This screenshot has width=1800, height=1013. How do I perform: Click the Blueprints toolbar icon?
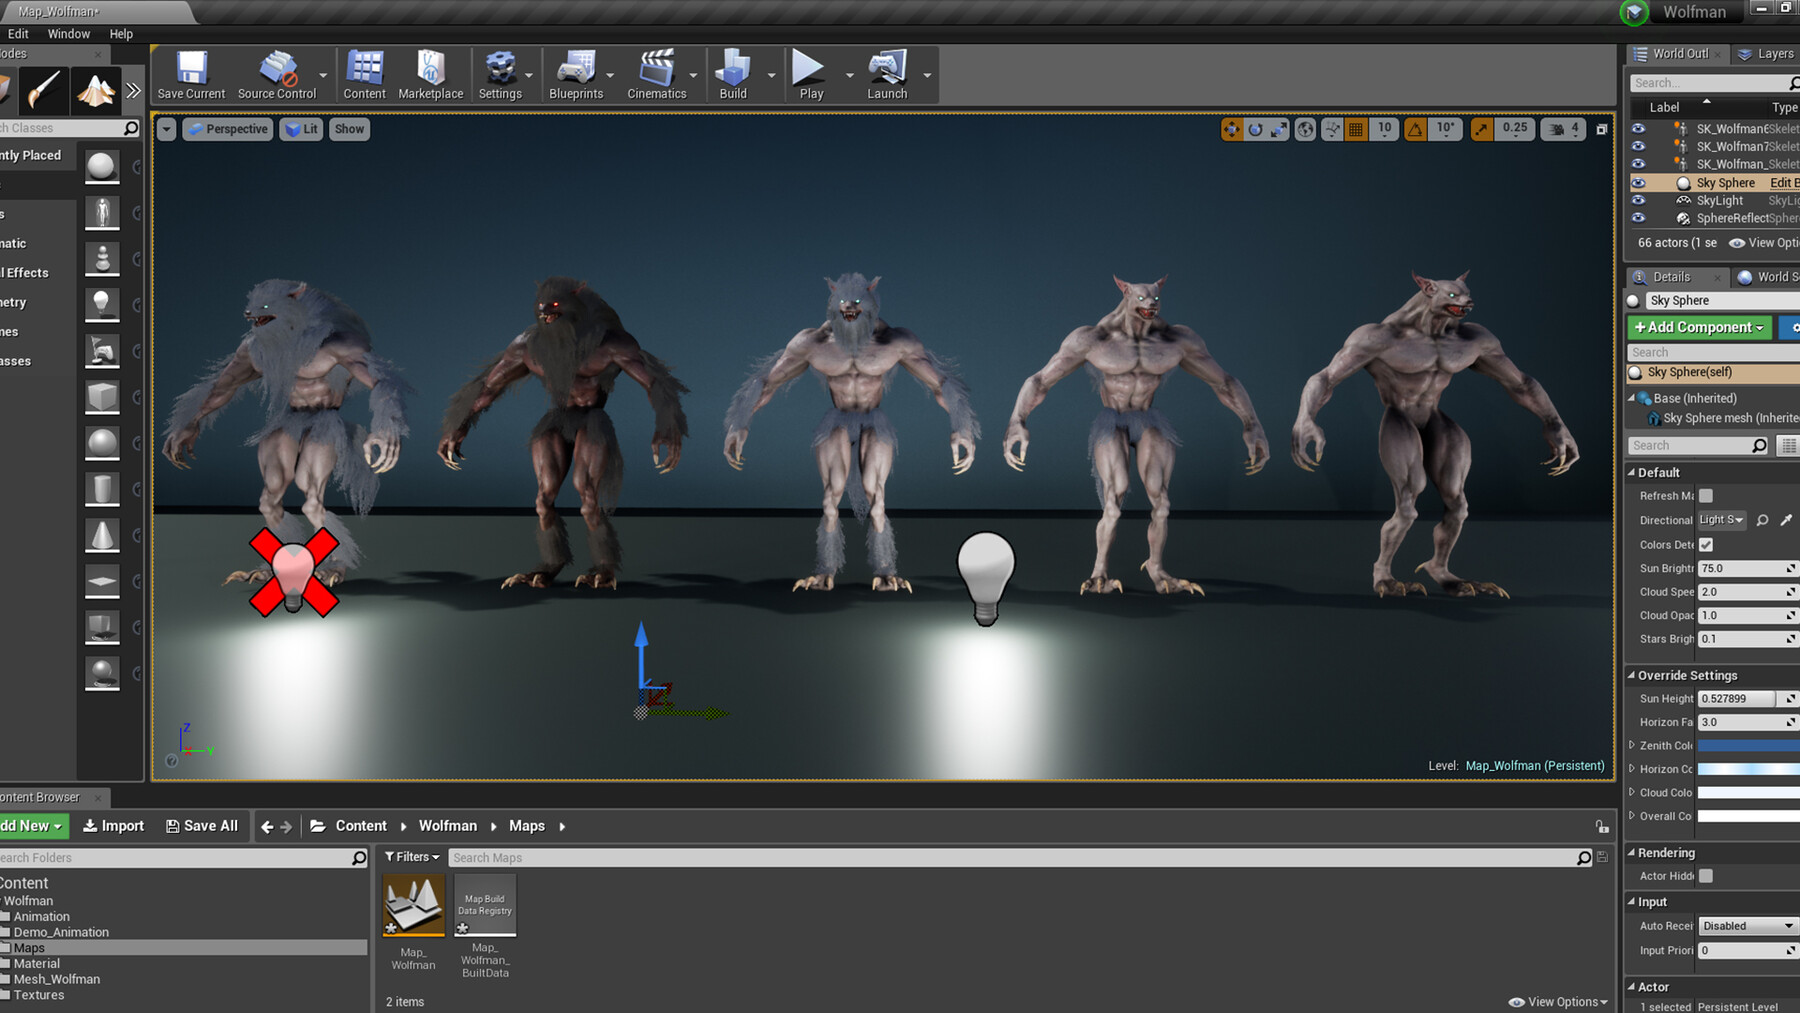tap(576, 75)
